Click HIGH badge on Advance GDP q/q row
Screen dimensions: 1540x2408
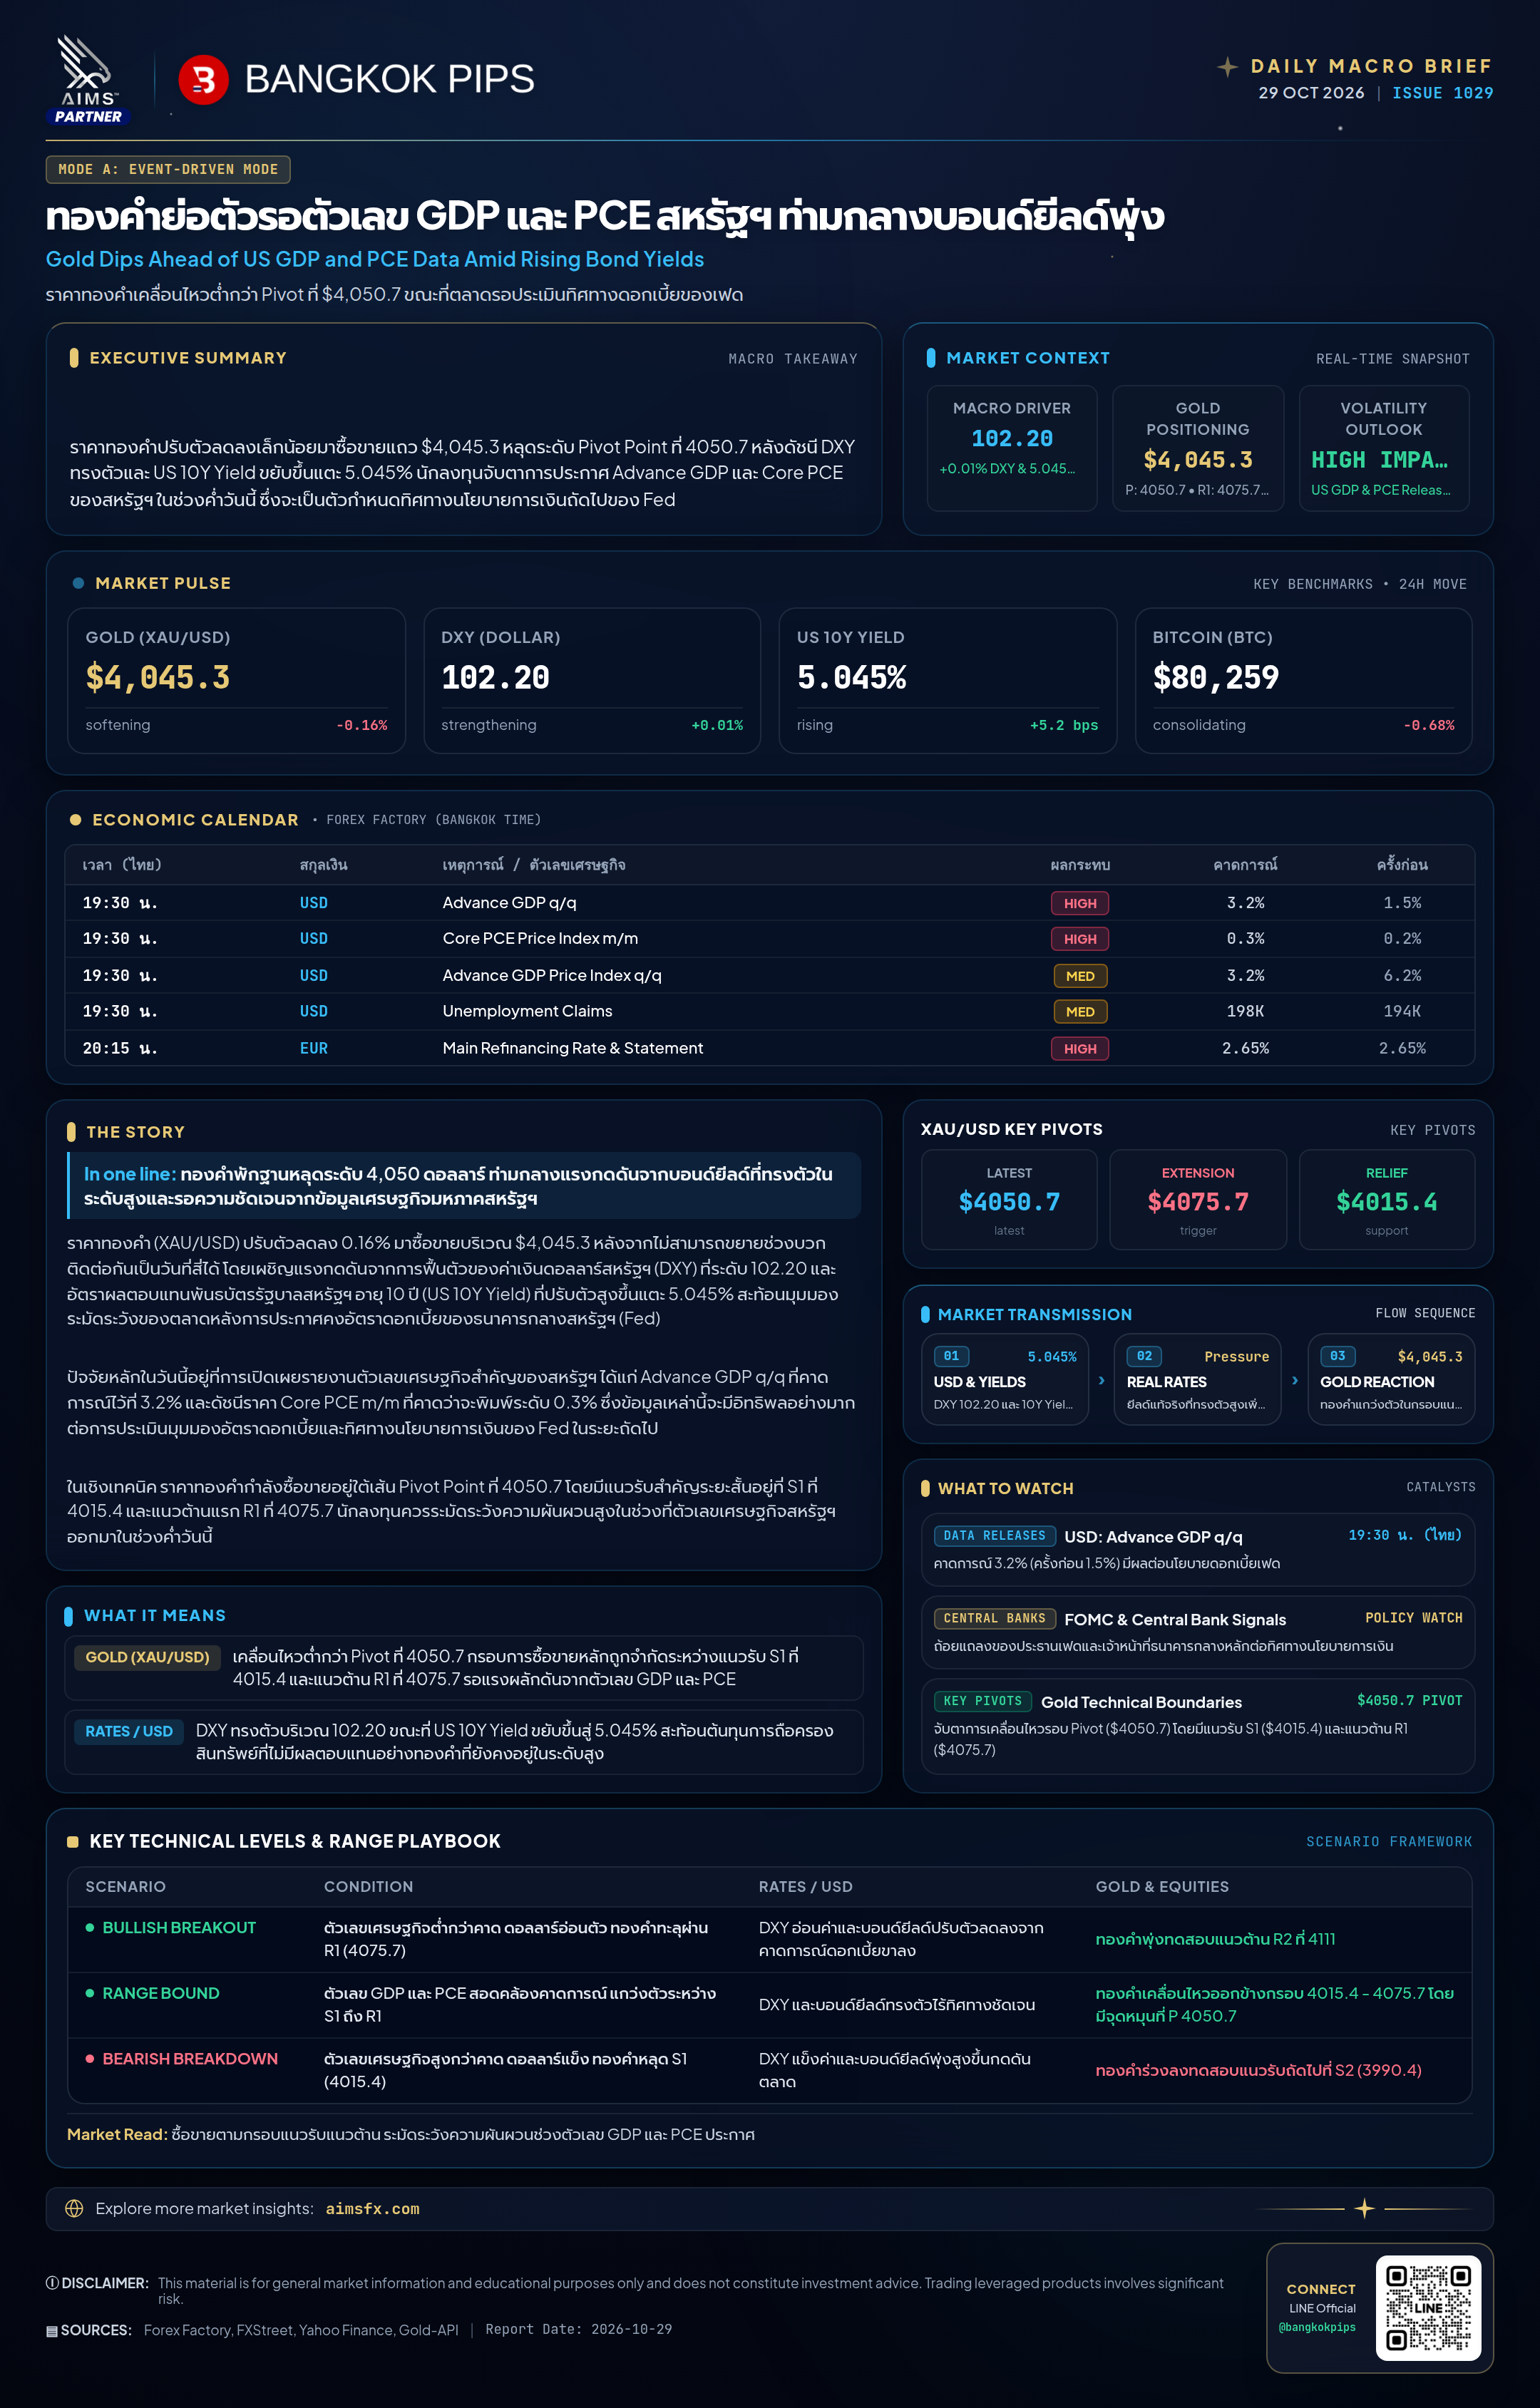coord(1080,903)
